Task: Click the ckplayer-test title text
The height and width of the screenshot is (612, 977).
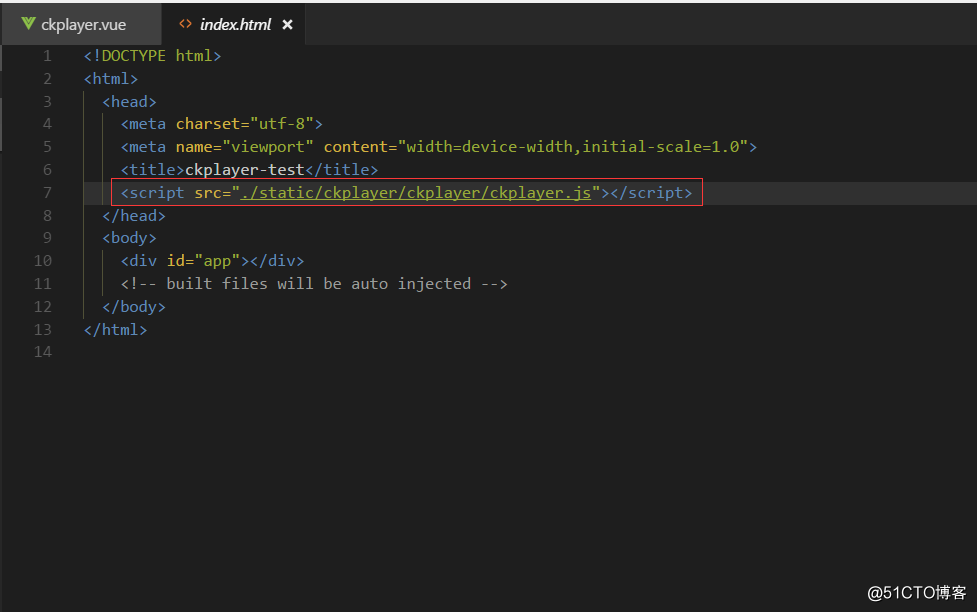Action: (x=245, y=170)
